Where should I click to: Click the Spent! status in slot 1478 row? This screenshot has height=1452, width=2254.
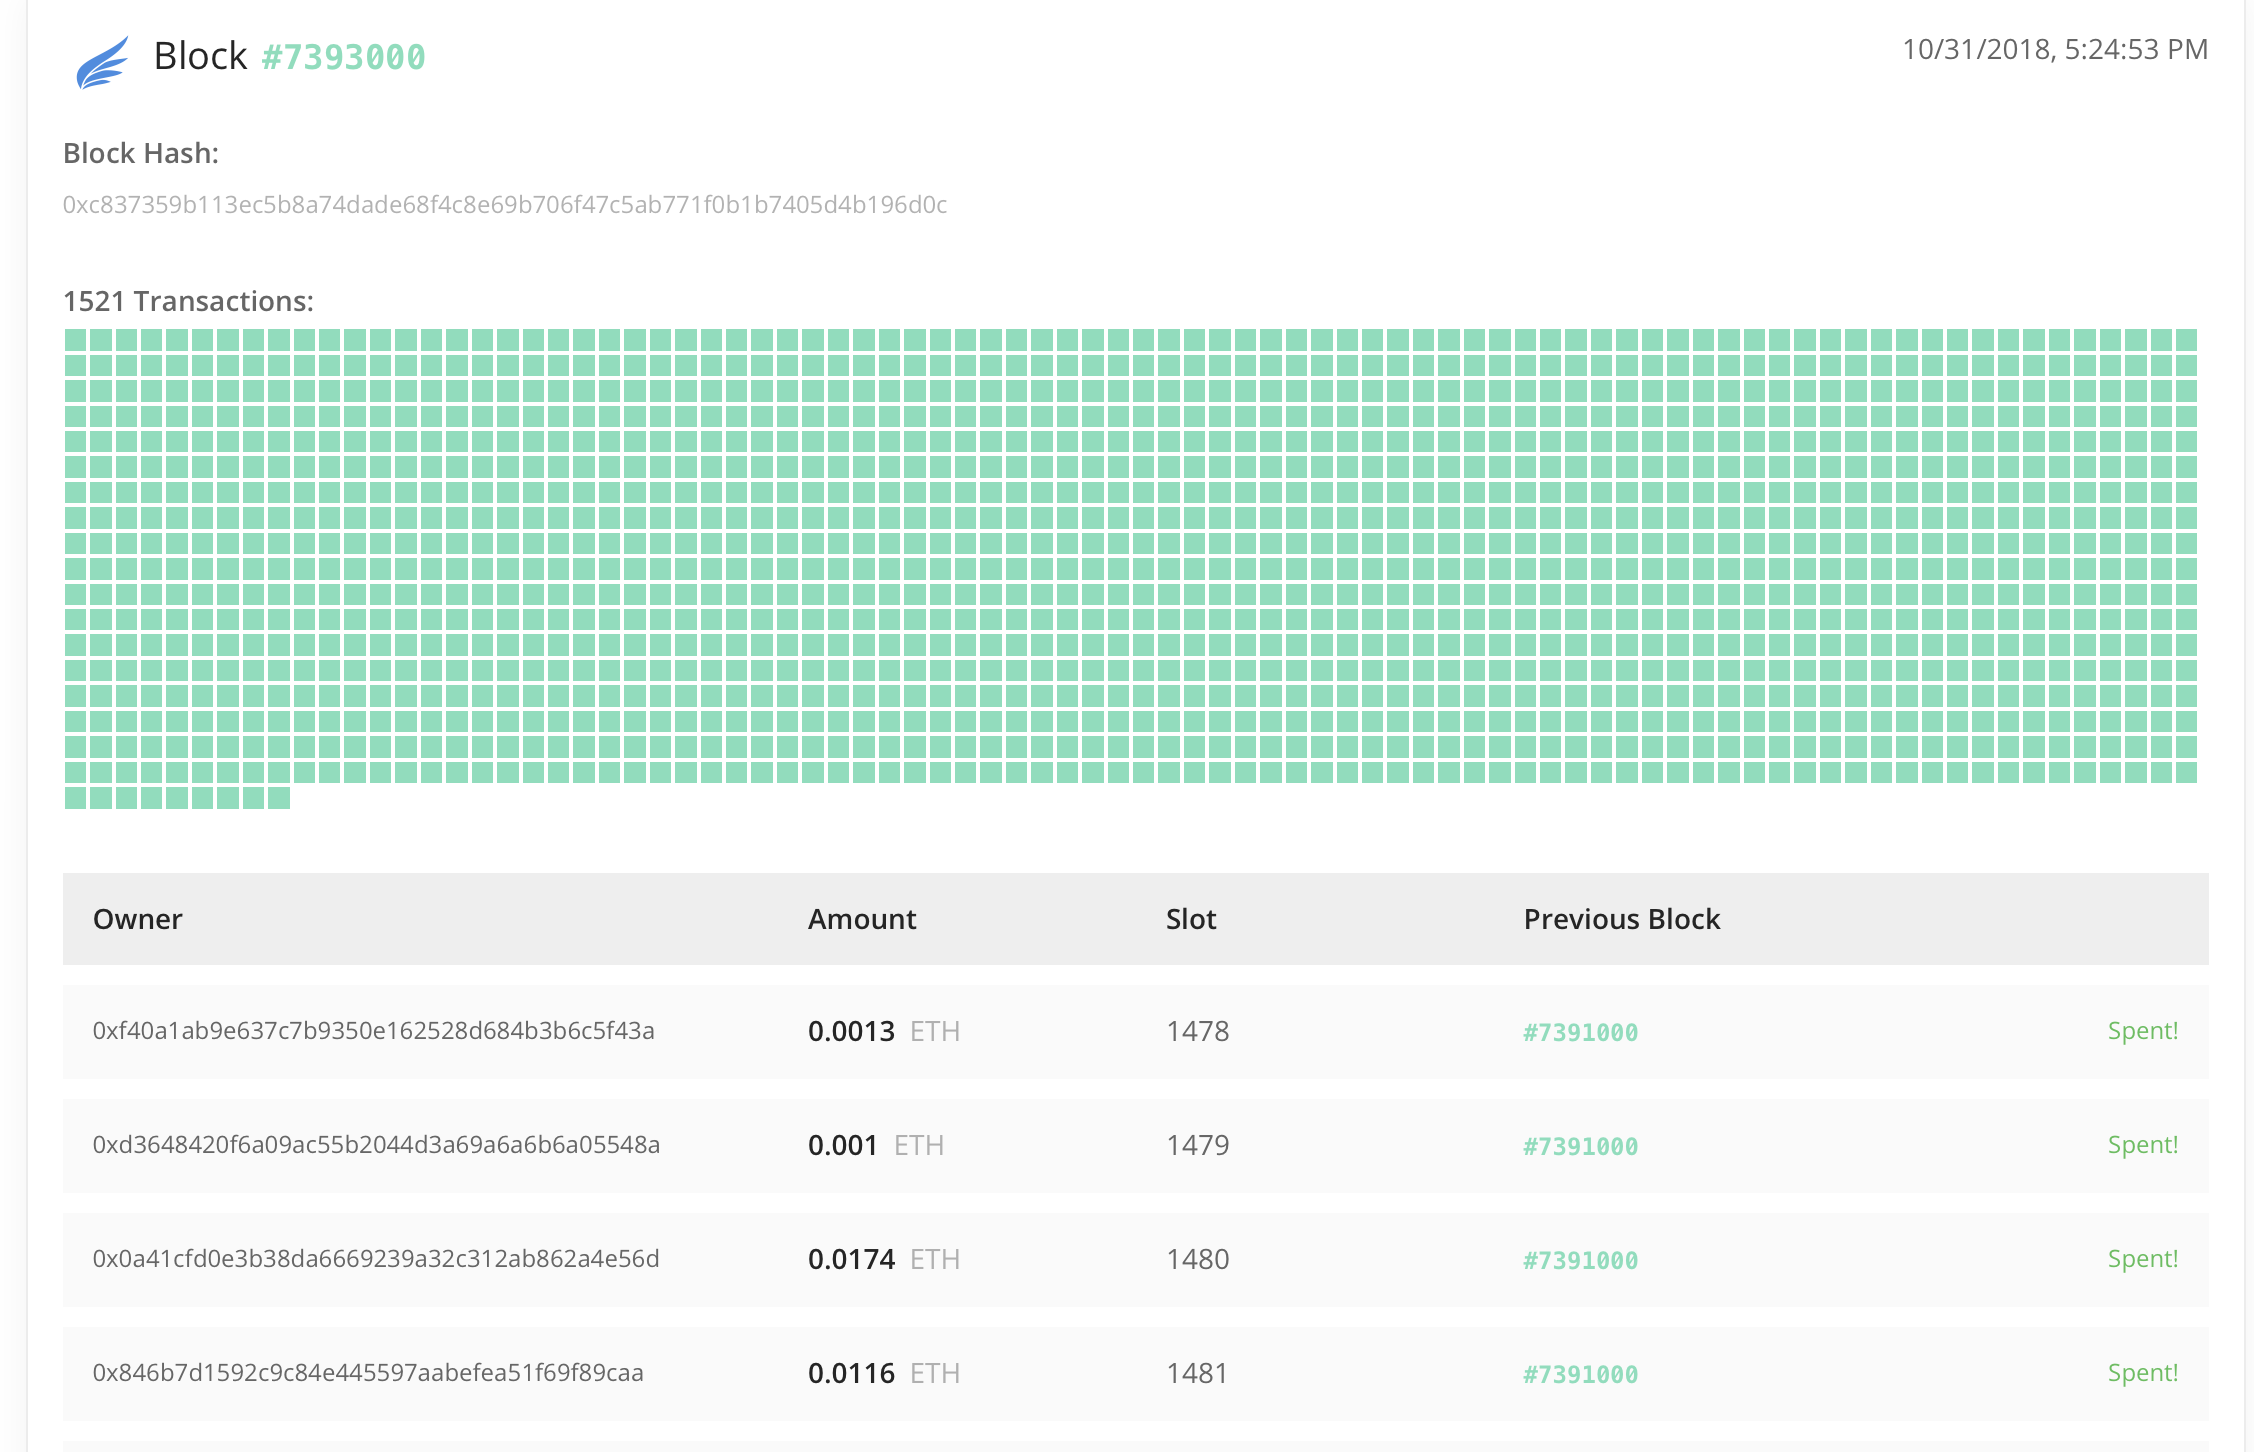pyautogui.click(x=2143, y=1031)
